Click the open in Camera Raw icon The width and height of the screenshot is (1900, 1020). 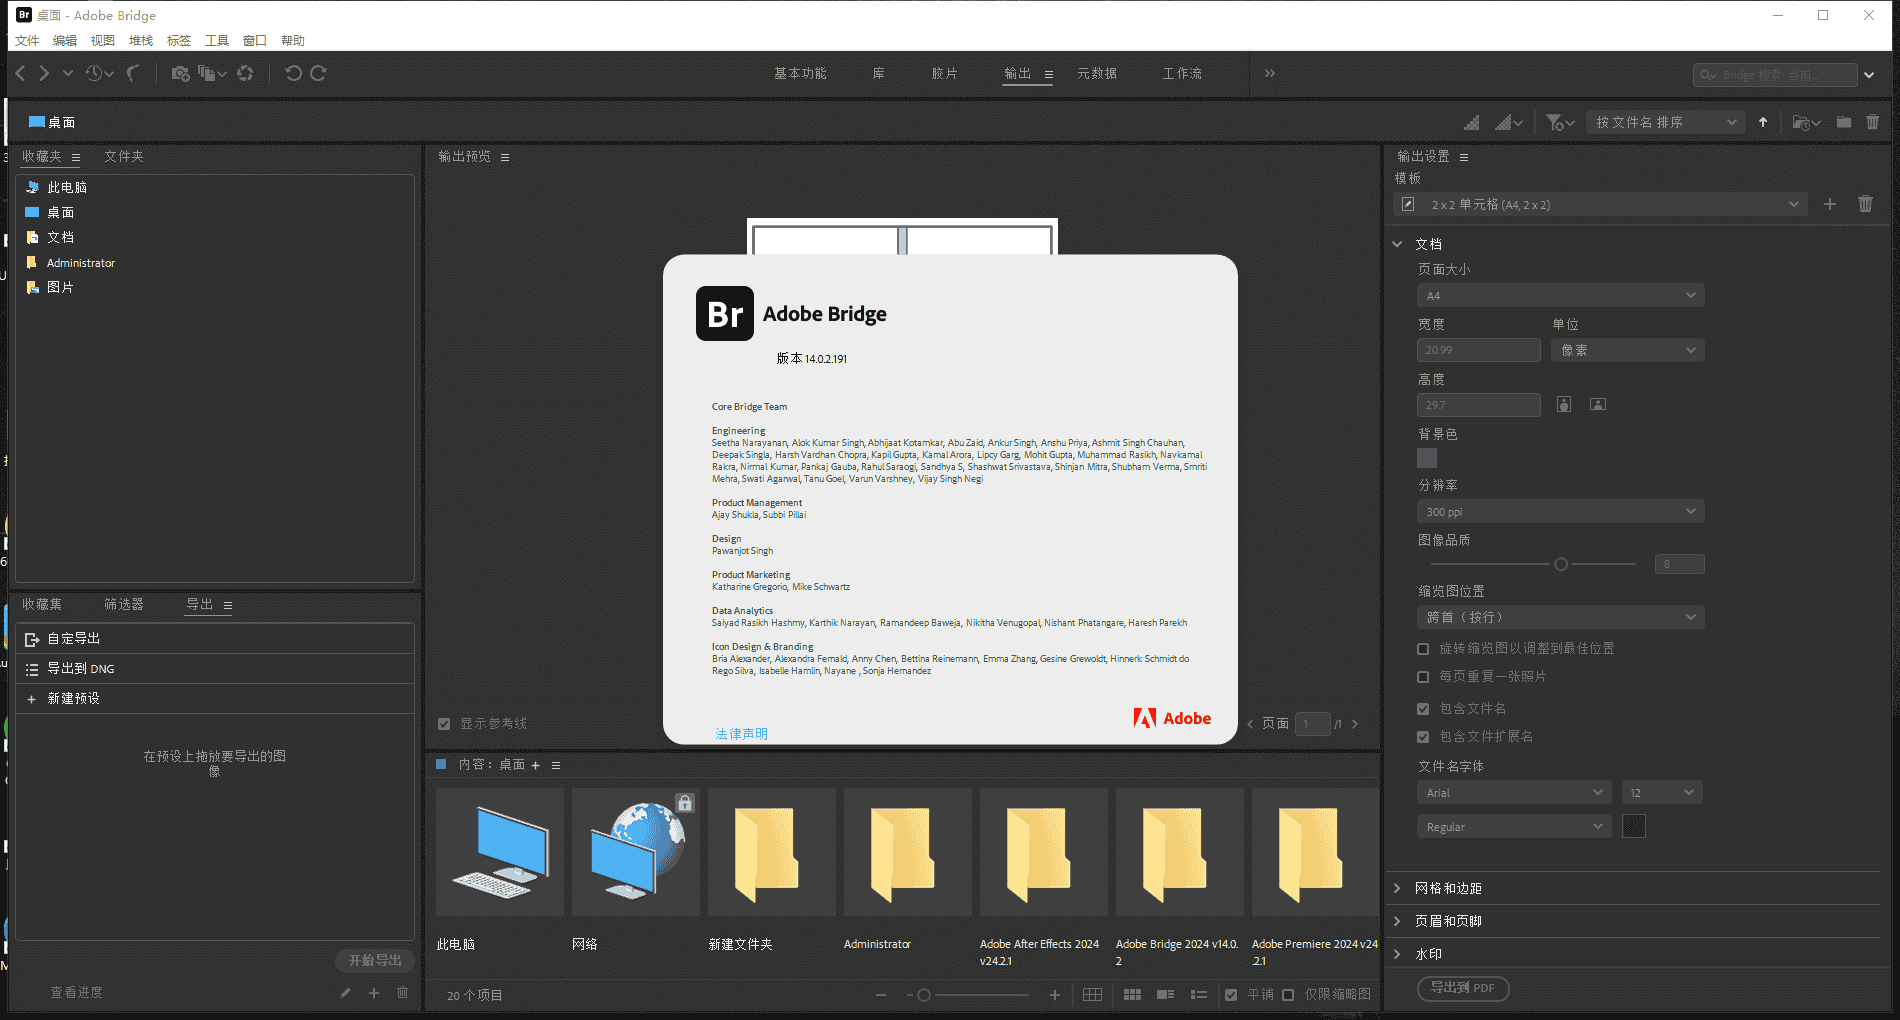(245, 74)
